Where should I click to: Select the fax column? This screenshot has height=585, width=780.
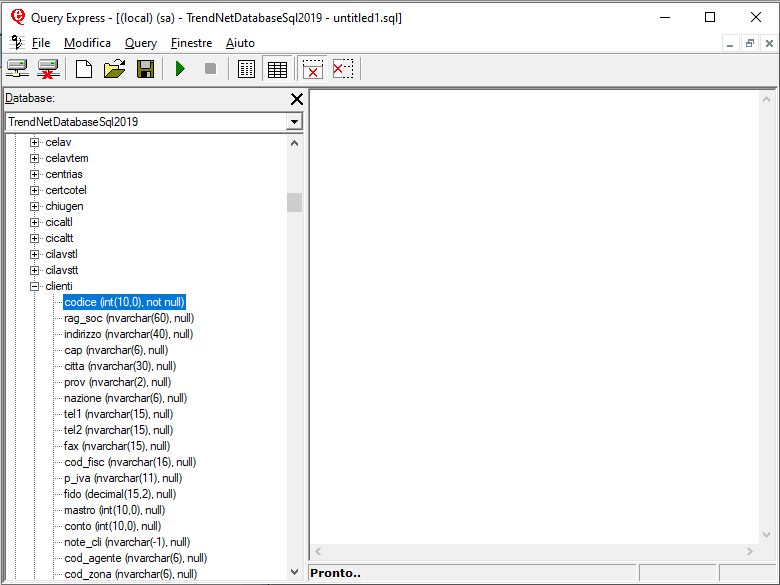(117, 446)
